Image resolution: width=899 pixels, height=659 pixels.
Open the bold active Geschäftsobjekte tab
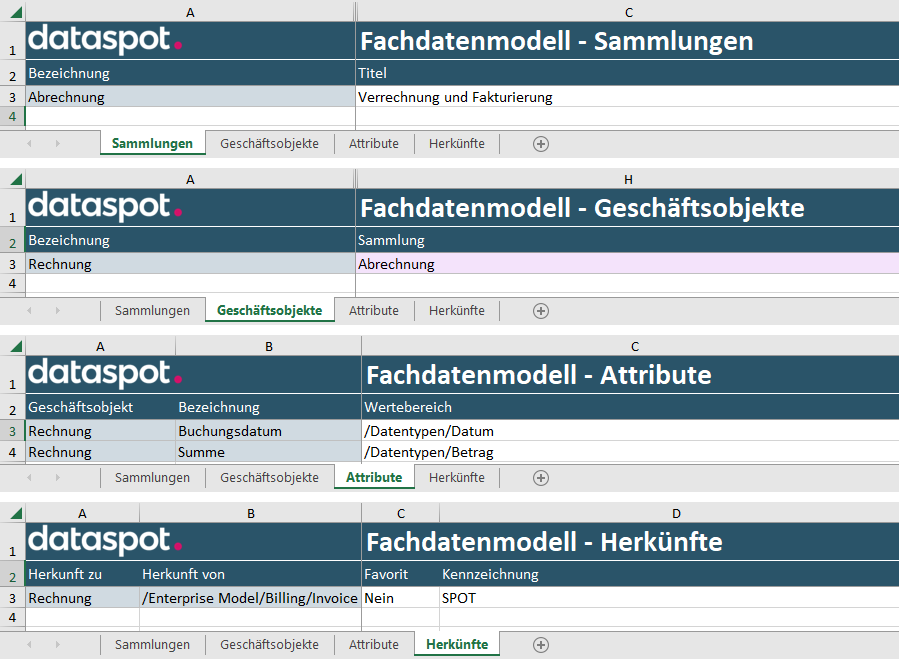(269, 311)
